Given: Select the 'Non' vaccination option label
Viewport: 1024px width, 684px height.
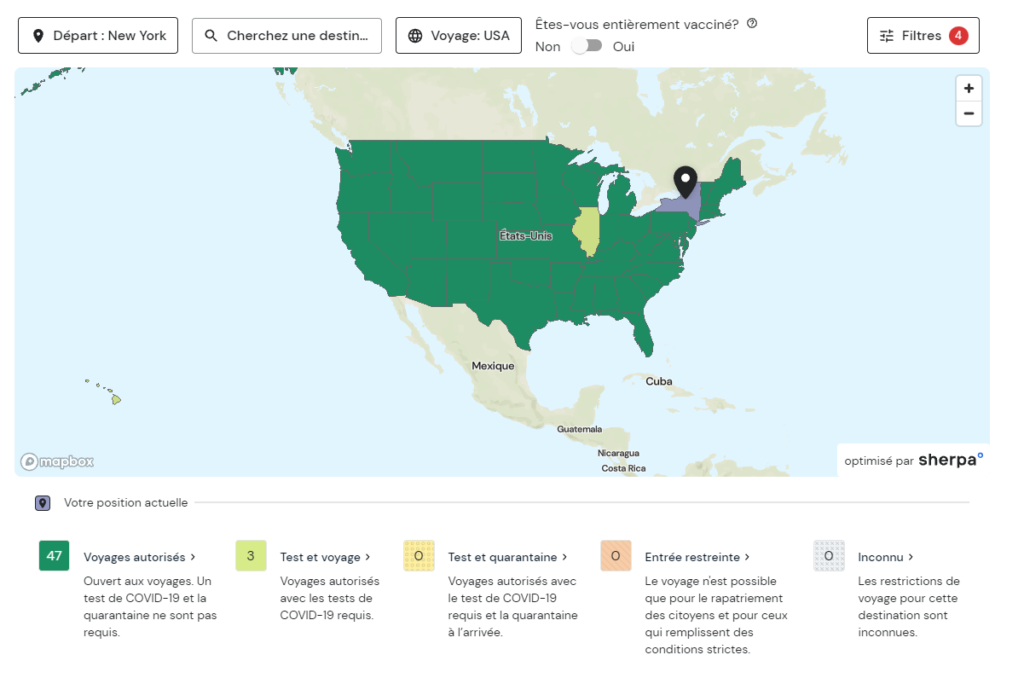Looking at the screenshot, I should click(x=548, y=46).
